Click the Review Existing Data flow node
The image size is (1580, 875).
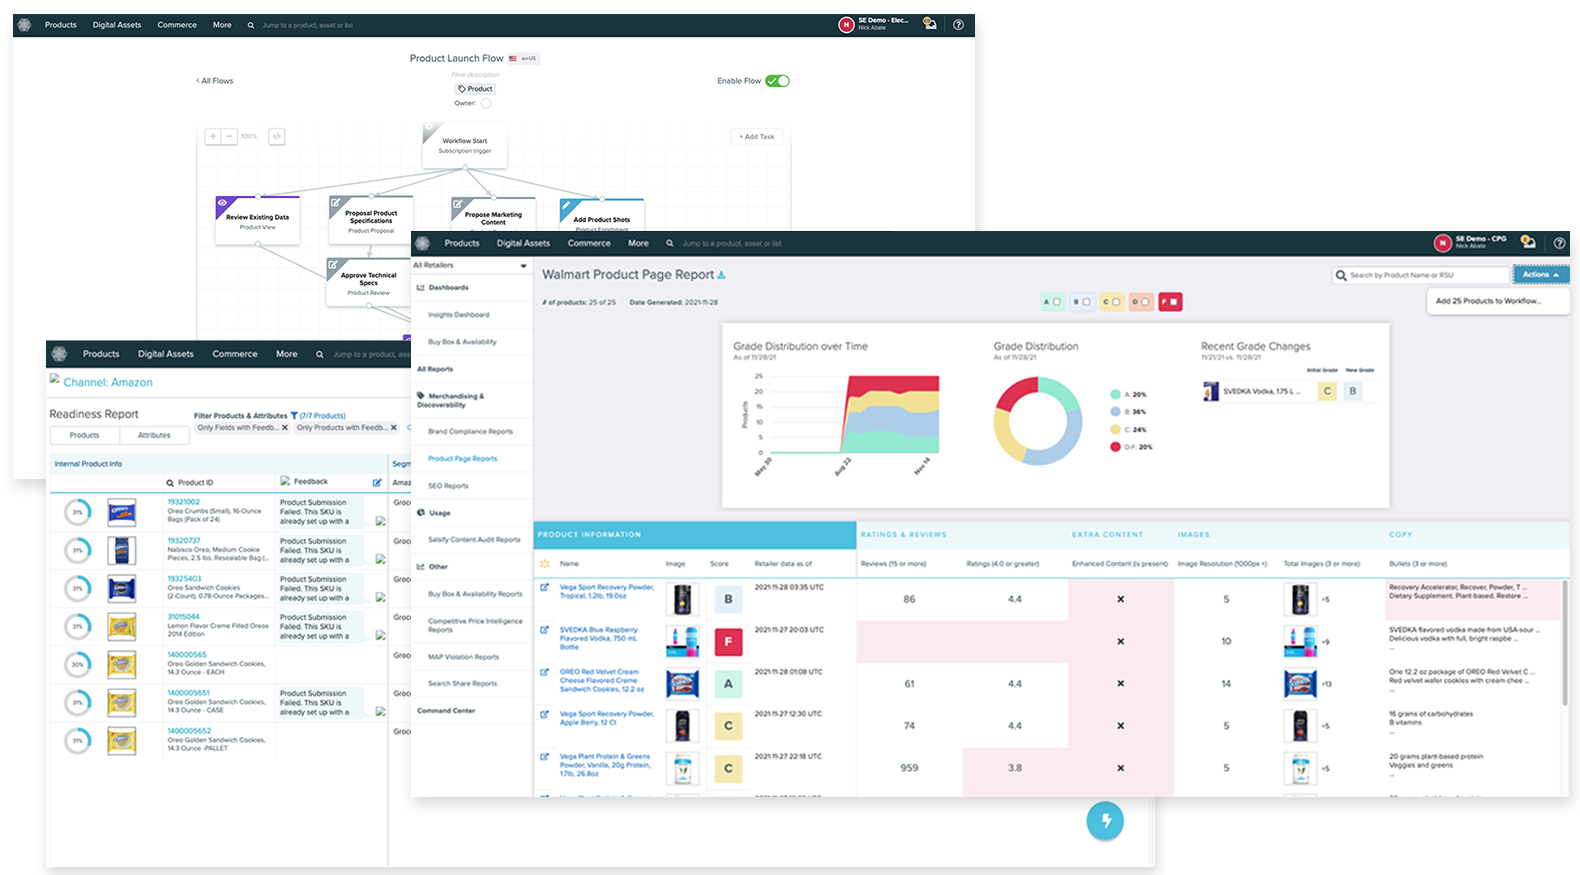[x=258, y=220]
